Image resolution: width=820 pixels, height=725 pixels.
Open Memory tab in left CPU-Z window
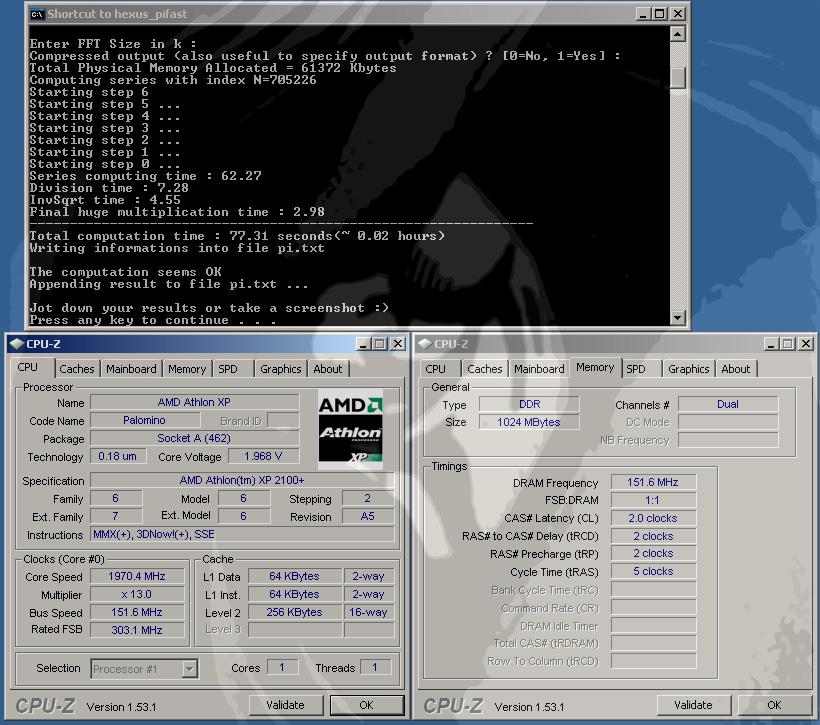tap(187, 369)
